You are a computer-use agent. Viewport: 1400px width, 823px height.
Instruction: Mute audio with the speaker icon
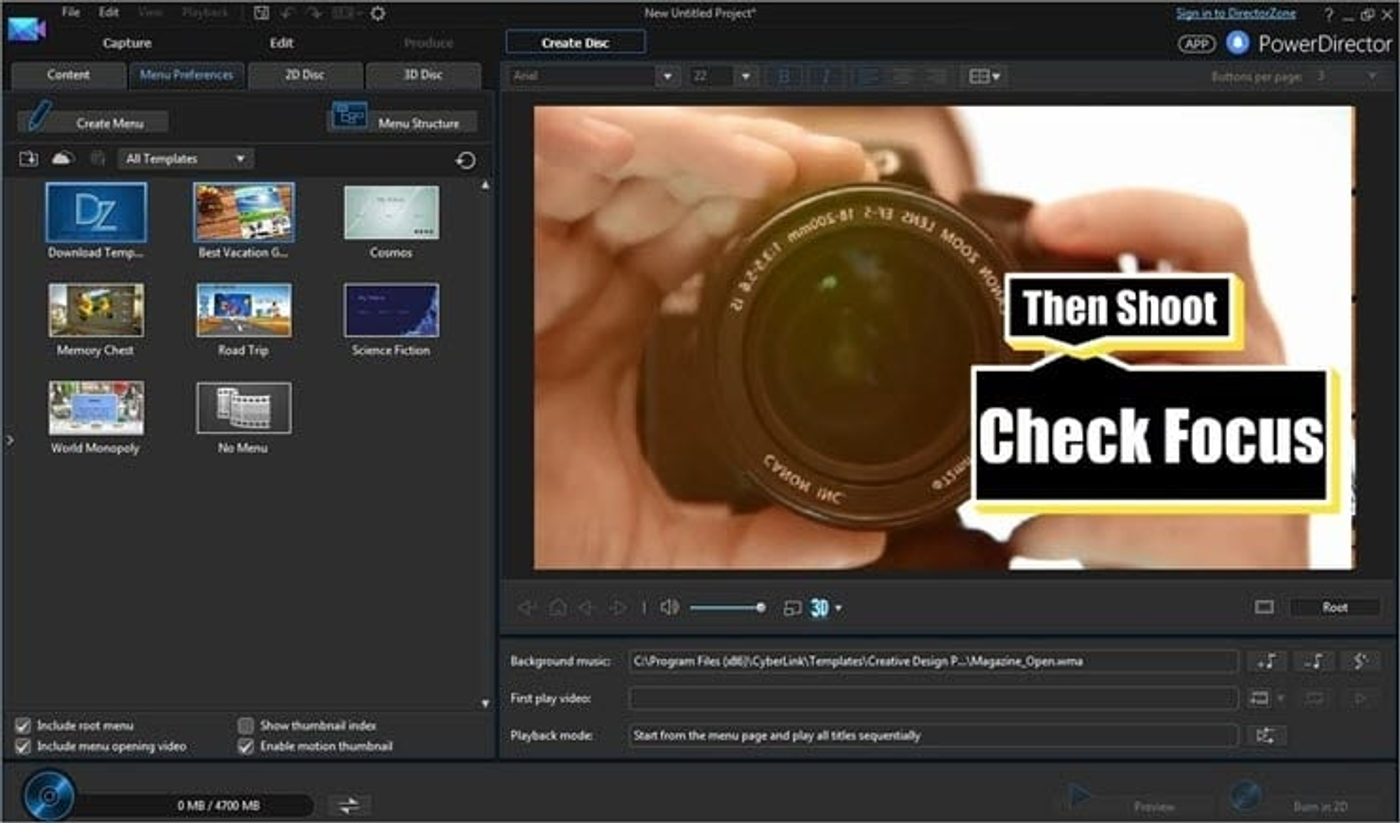[668, 606]
